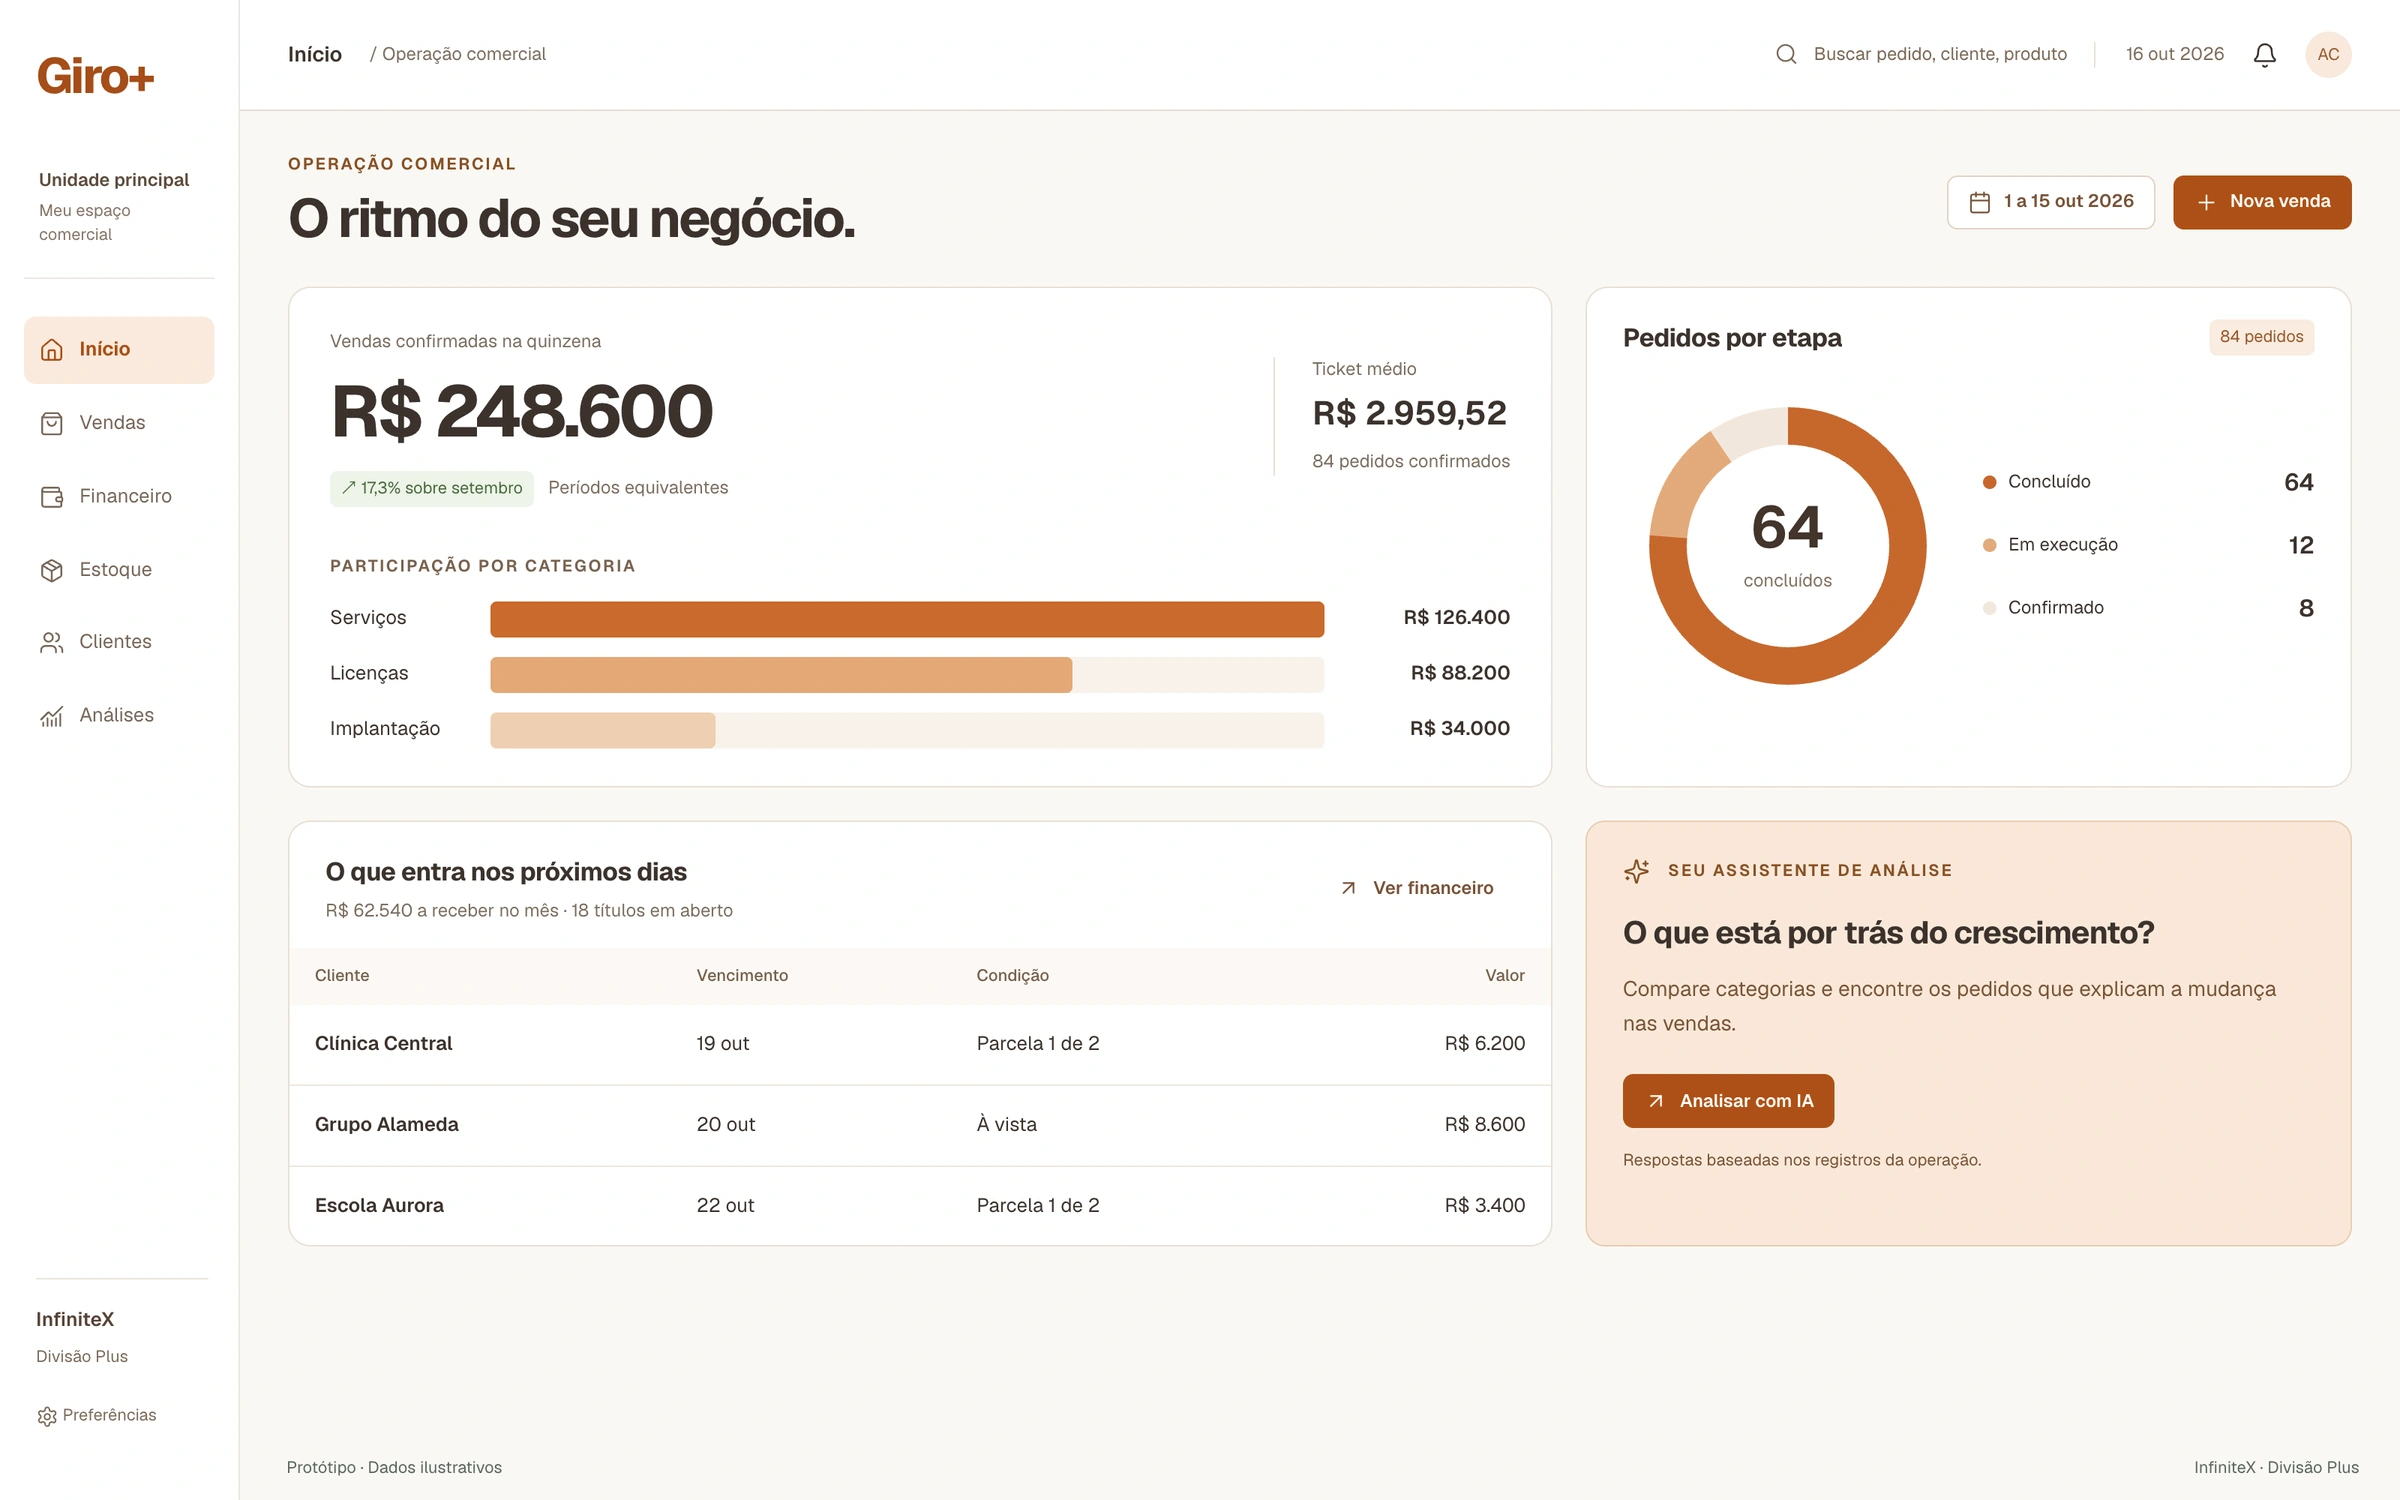Open notifications bell
This screenshot has width=2400, height=1500.
pyautogui.click(x=2265, y=54)
